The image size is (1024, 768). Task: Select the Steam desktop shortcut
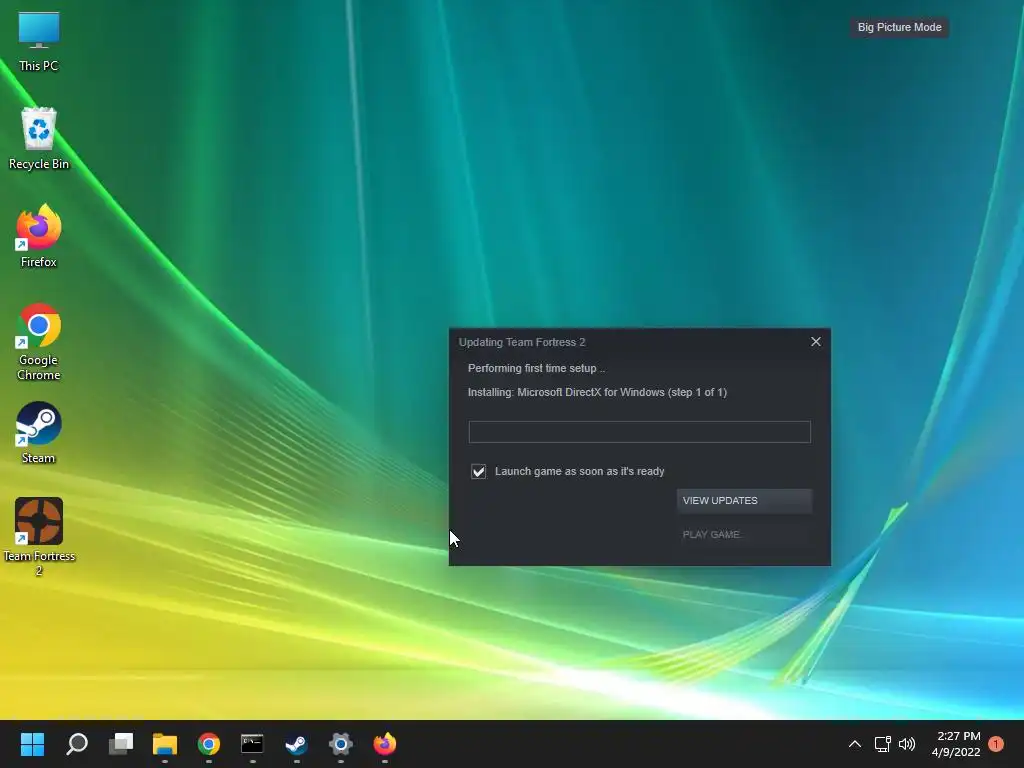pyautogui.click(x=39, y=432)
